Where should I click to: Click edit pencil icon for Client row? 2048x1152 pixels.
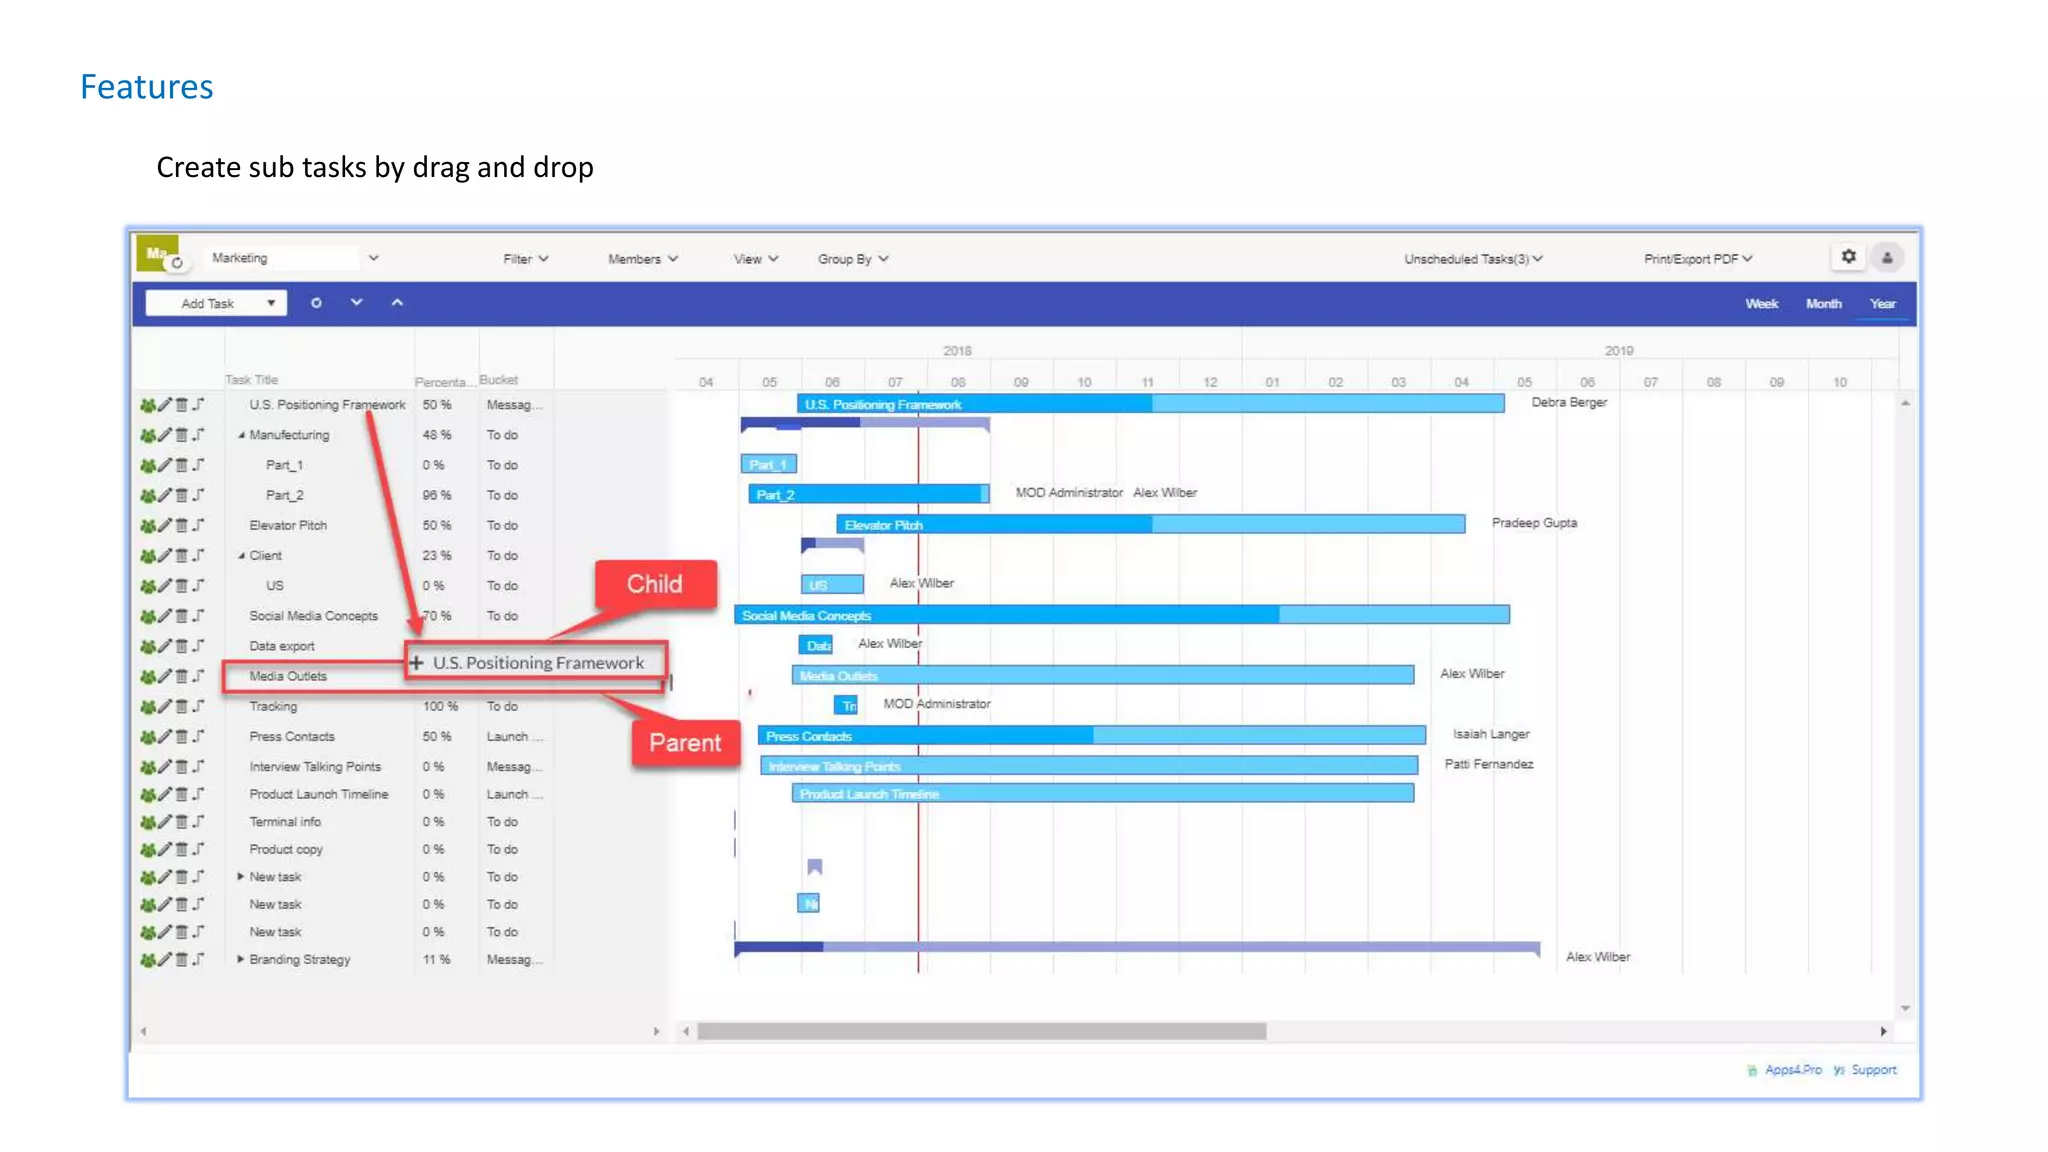164,555
